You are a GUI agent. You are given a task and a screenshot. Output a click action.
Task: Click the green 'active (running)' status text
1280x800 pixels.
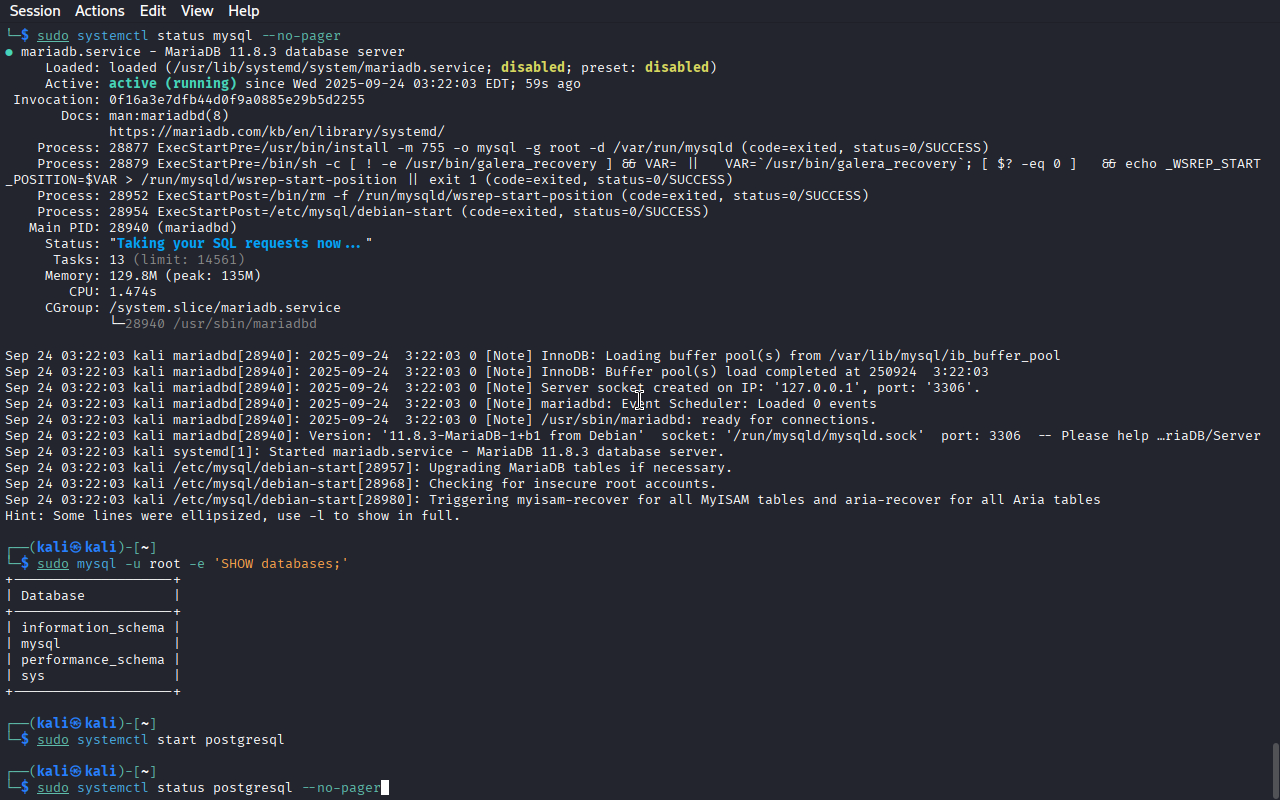pos(172,84)
